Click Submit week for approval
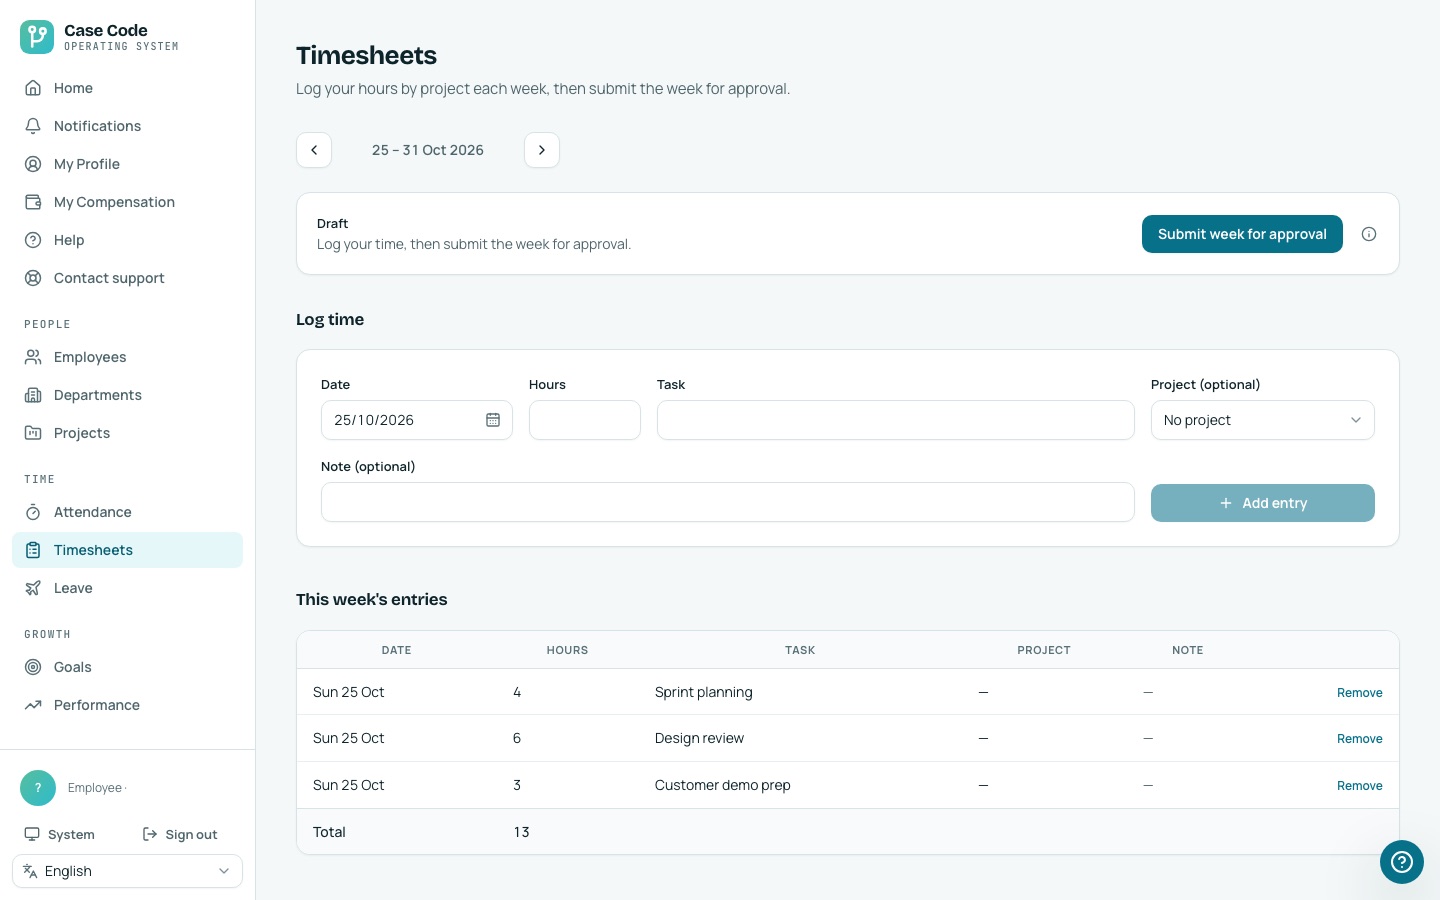The width and height of the screenshot is (1440, 900). point(1242,234)
